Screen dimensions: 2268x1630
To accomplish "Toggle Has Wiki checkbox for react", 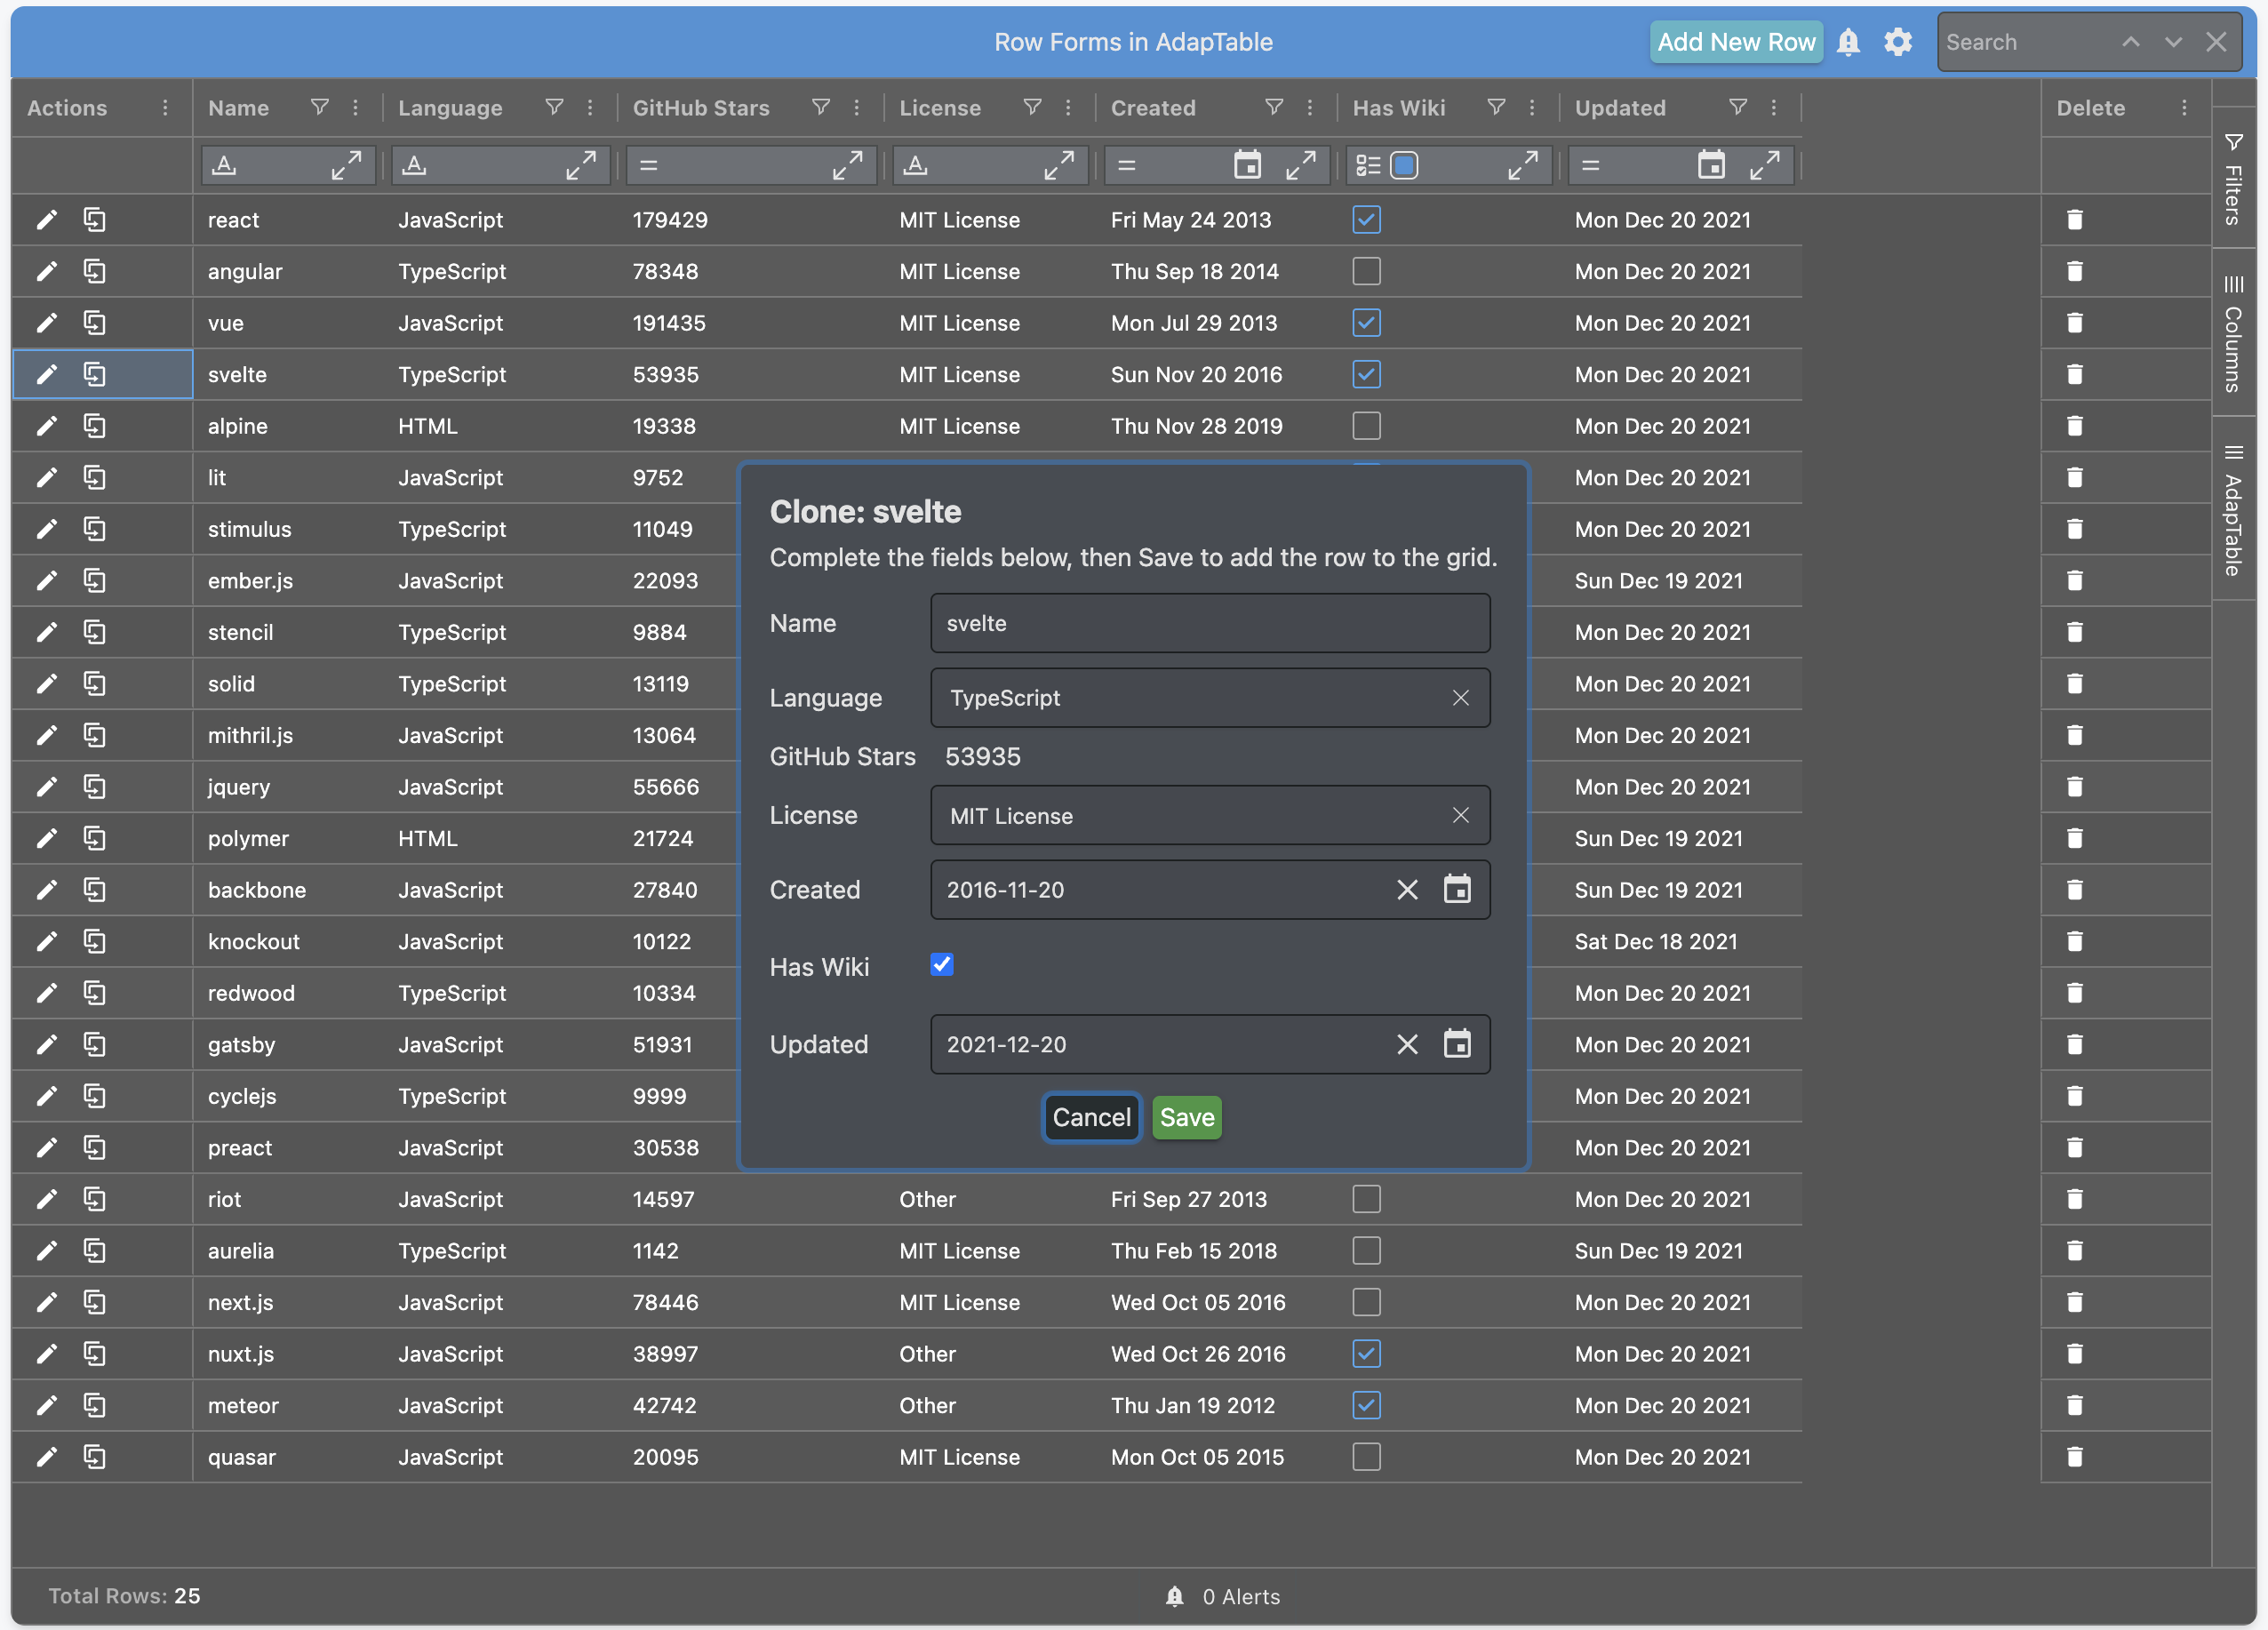I will [1366, 220].
